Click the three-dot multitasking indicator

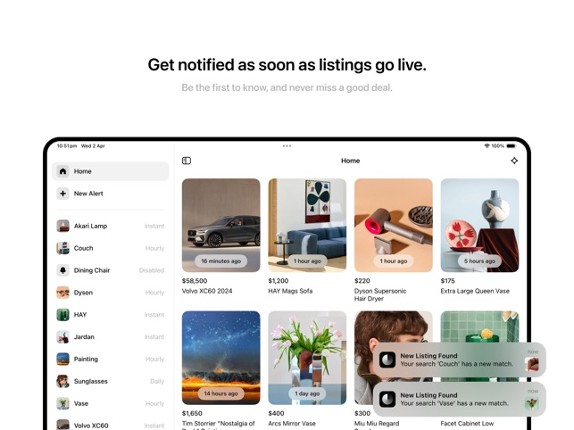(x=287, y=146)
